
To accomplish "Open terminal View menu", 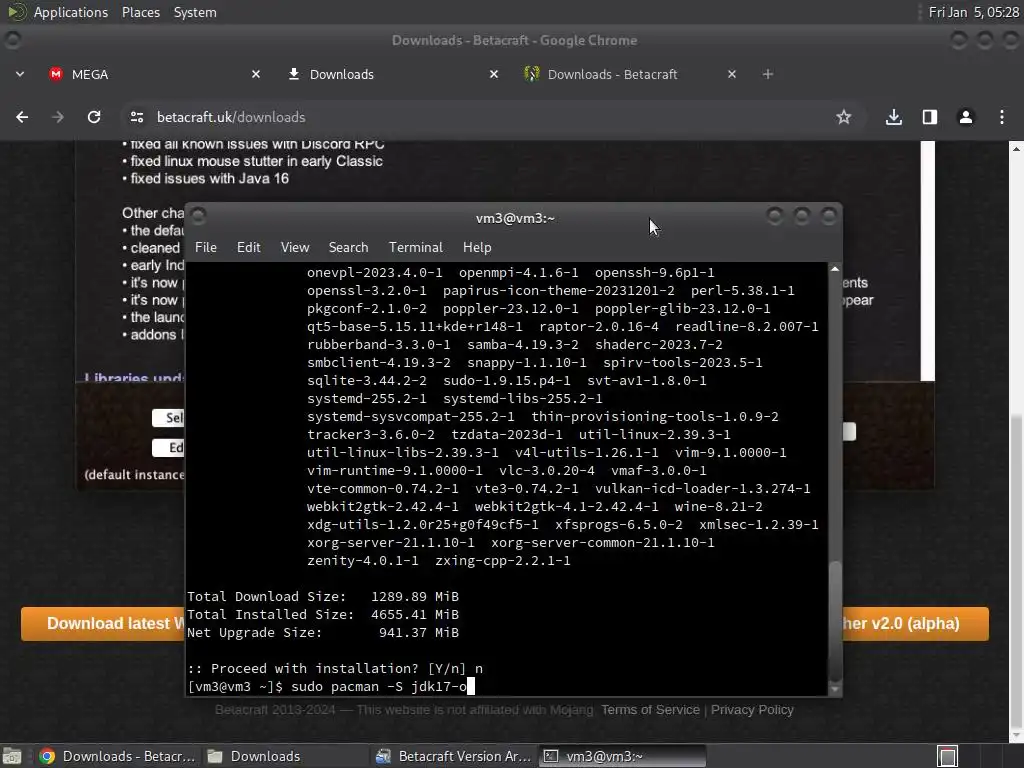I will [295, 248].
